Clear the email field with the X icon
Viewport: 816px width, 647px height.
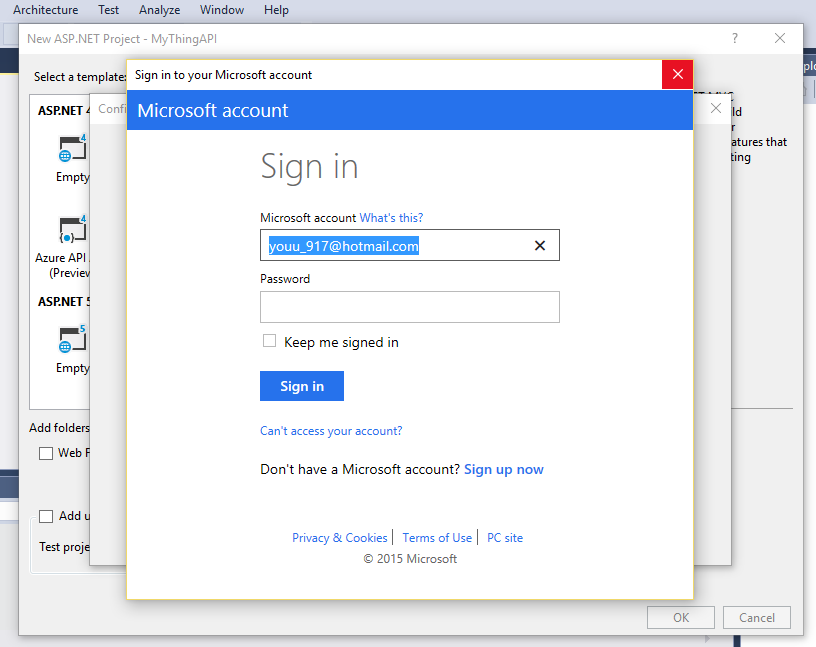(x=540, y=246)
